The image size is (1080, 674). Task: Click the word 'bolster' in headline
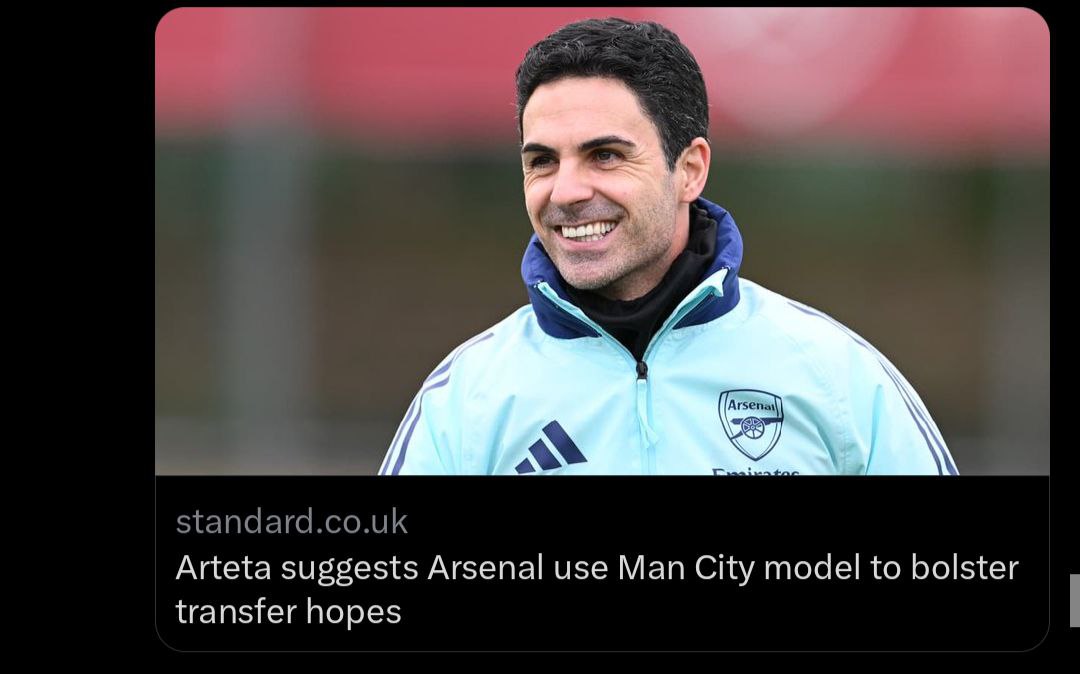pyautogui.click(x=964, y=568)
